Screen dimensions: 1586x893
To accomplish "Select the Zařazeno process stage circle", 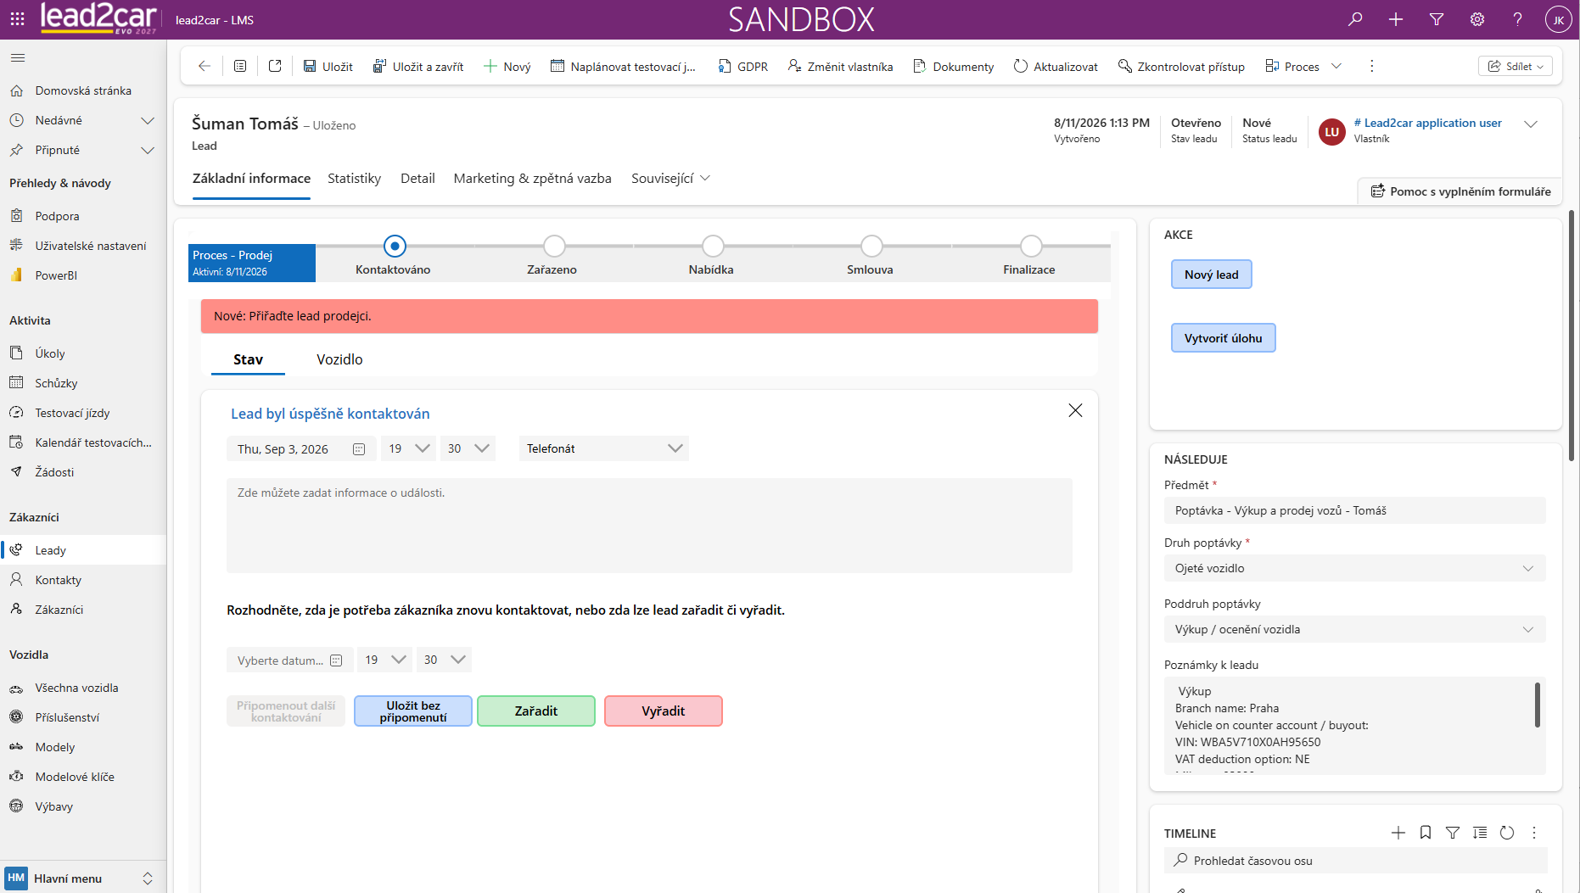I will 554,246.
